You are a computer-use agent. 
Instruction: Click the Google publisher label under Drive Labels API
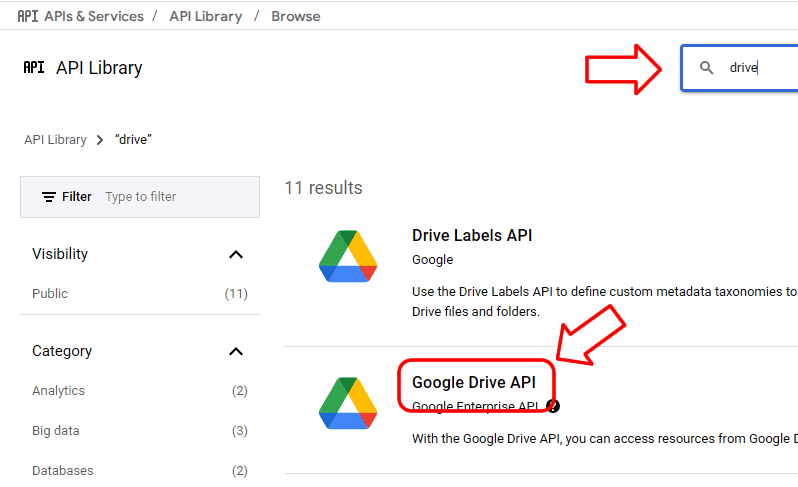pos(433,260)
